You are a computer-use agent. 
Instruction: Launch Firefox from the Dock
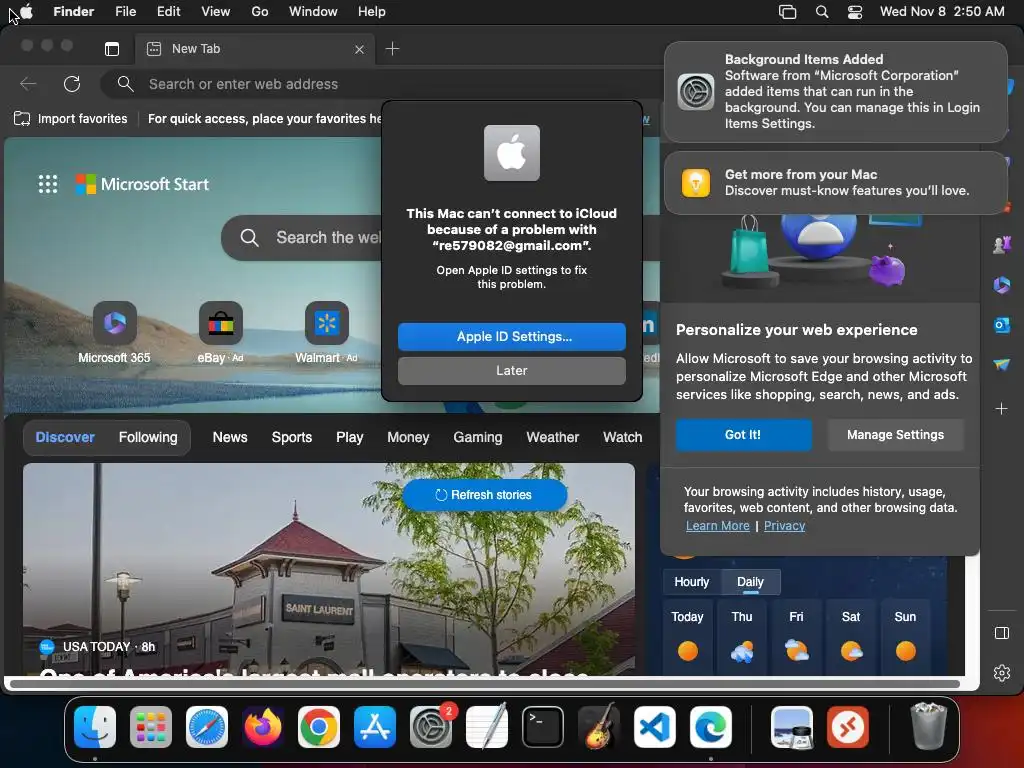(x=263, y=727)
